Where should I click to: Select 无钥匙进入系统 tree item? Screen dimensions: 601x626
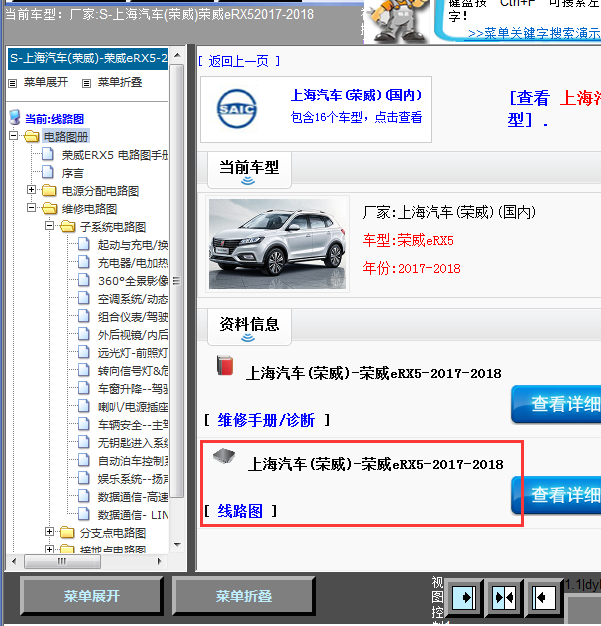tap(133, 442)
